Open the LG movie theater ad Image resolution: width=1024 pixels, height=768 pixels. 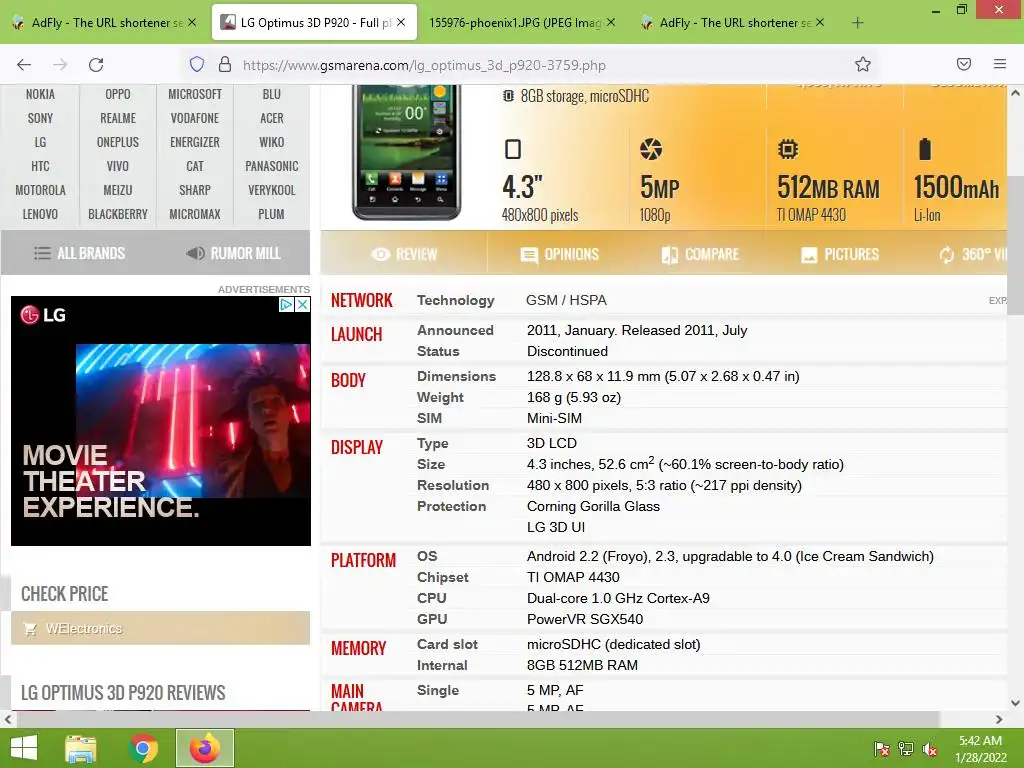coord(161,421)
